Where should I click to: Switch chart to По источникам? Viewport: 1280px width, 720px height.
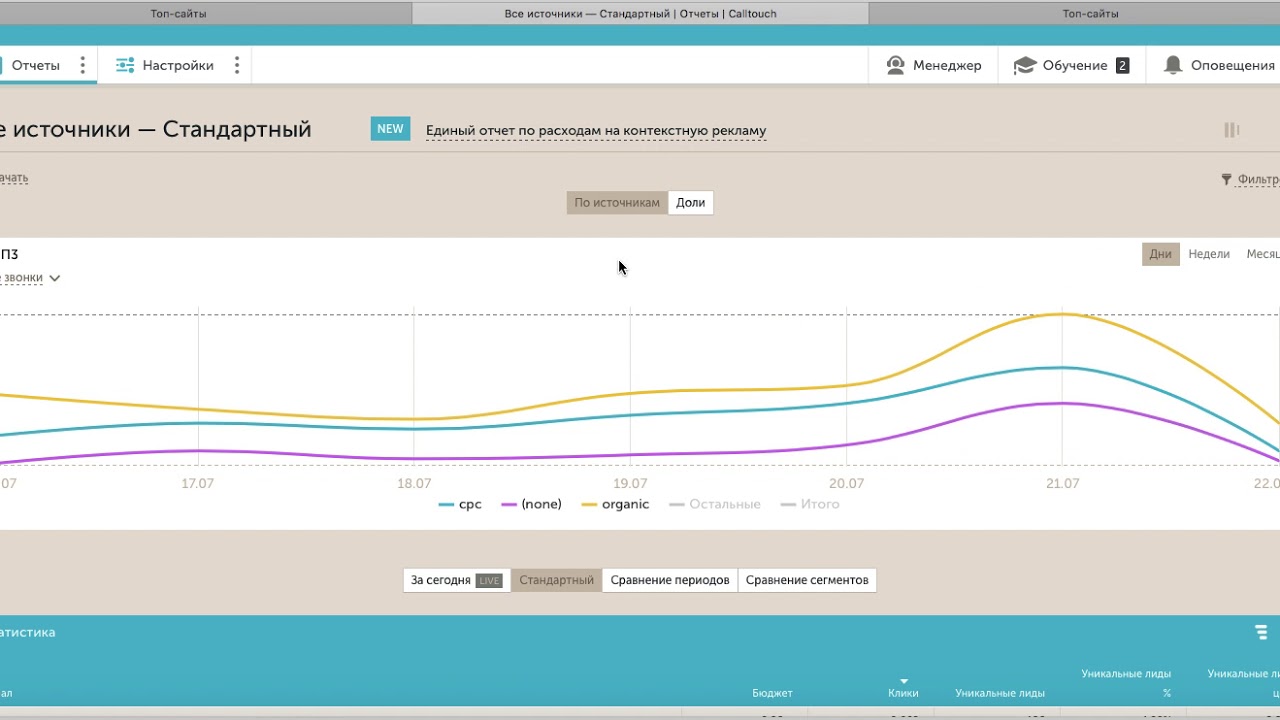pyautogui.click(x=617, y=203)
